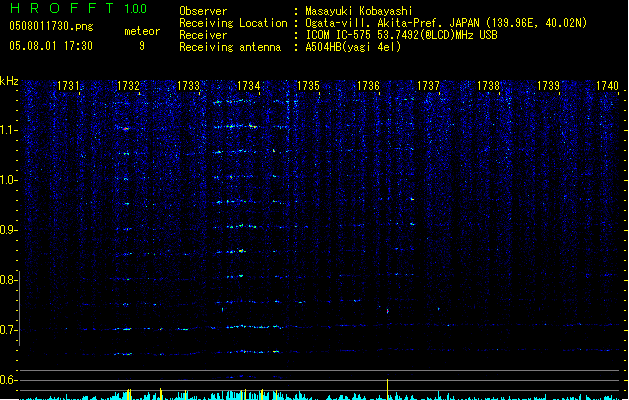Click receiver value ICOM IC-575 53.7492 MHz USB

pos(402,35)
